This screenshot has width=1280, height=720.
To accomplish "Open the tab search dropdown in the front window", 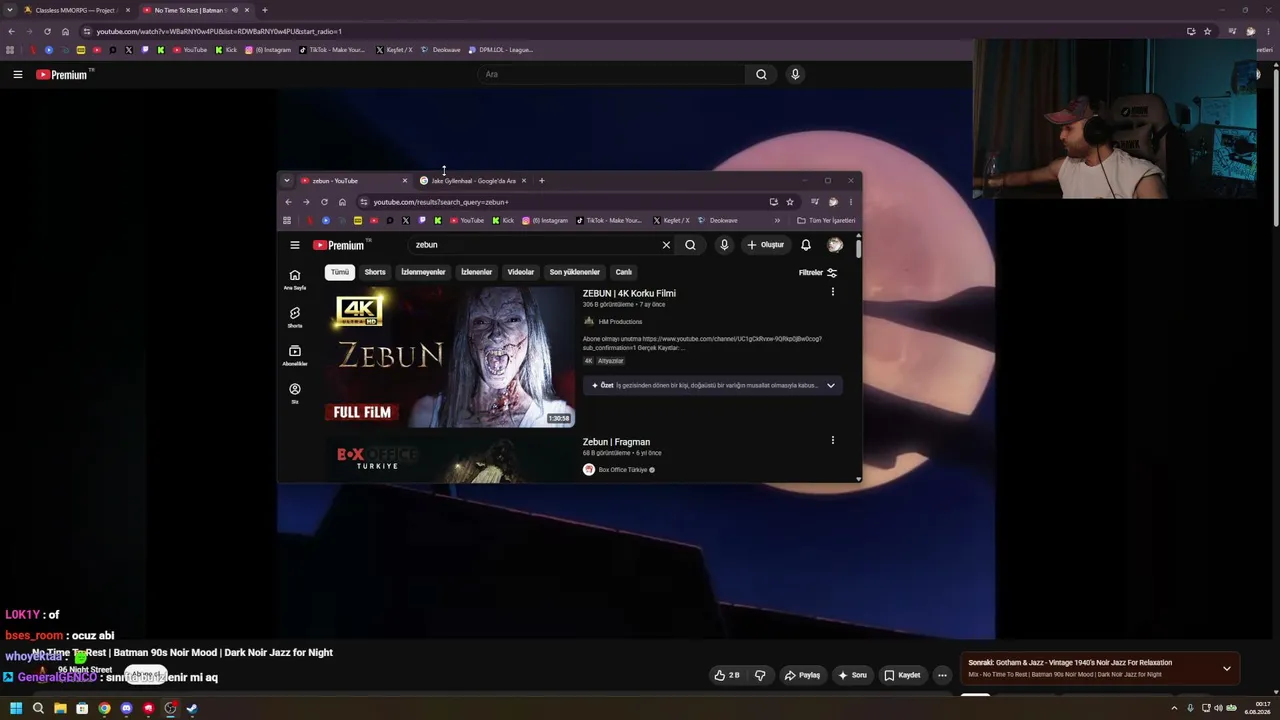I will 287,181.
